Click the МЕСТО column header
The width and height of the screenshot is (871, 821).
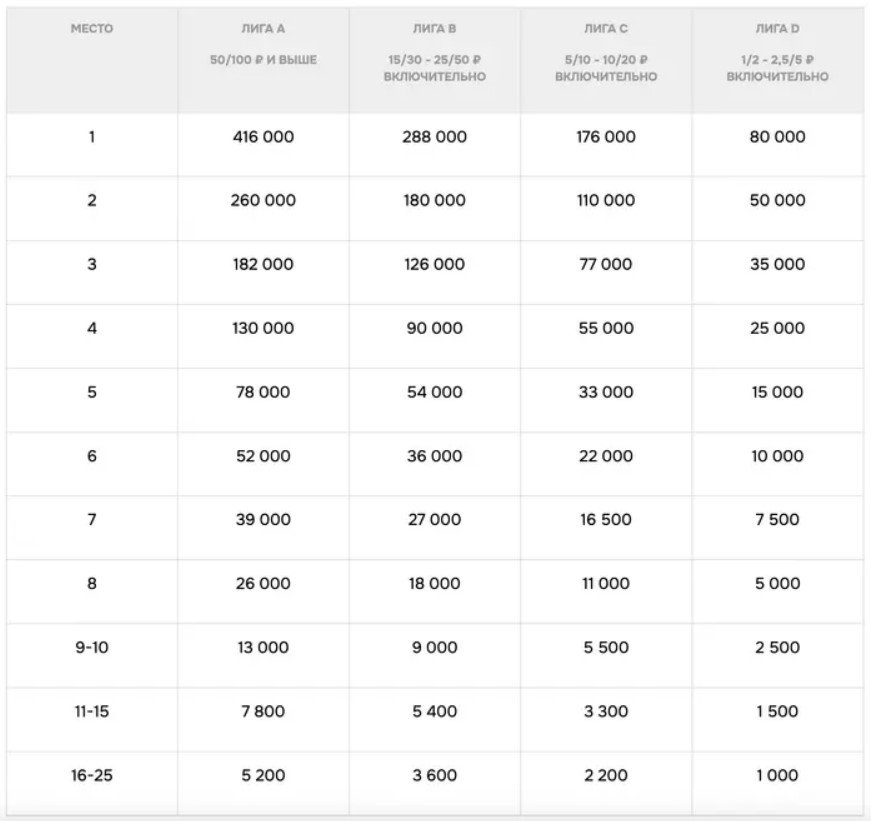tap(92, 29)
